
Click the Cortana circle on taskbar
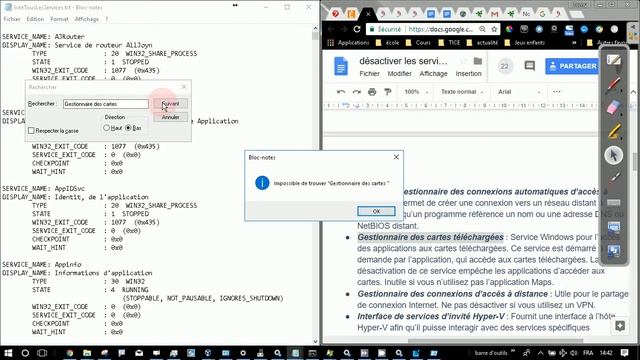point(25,353)
